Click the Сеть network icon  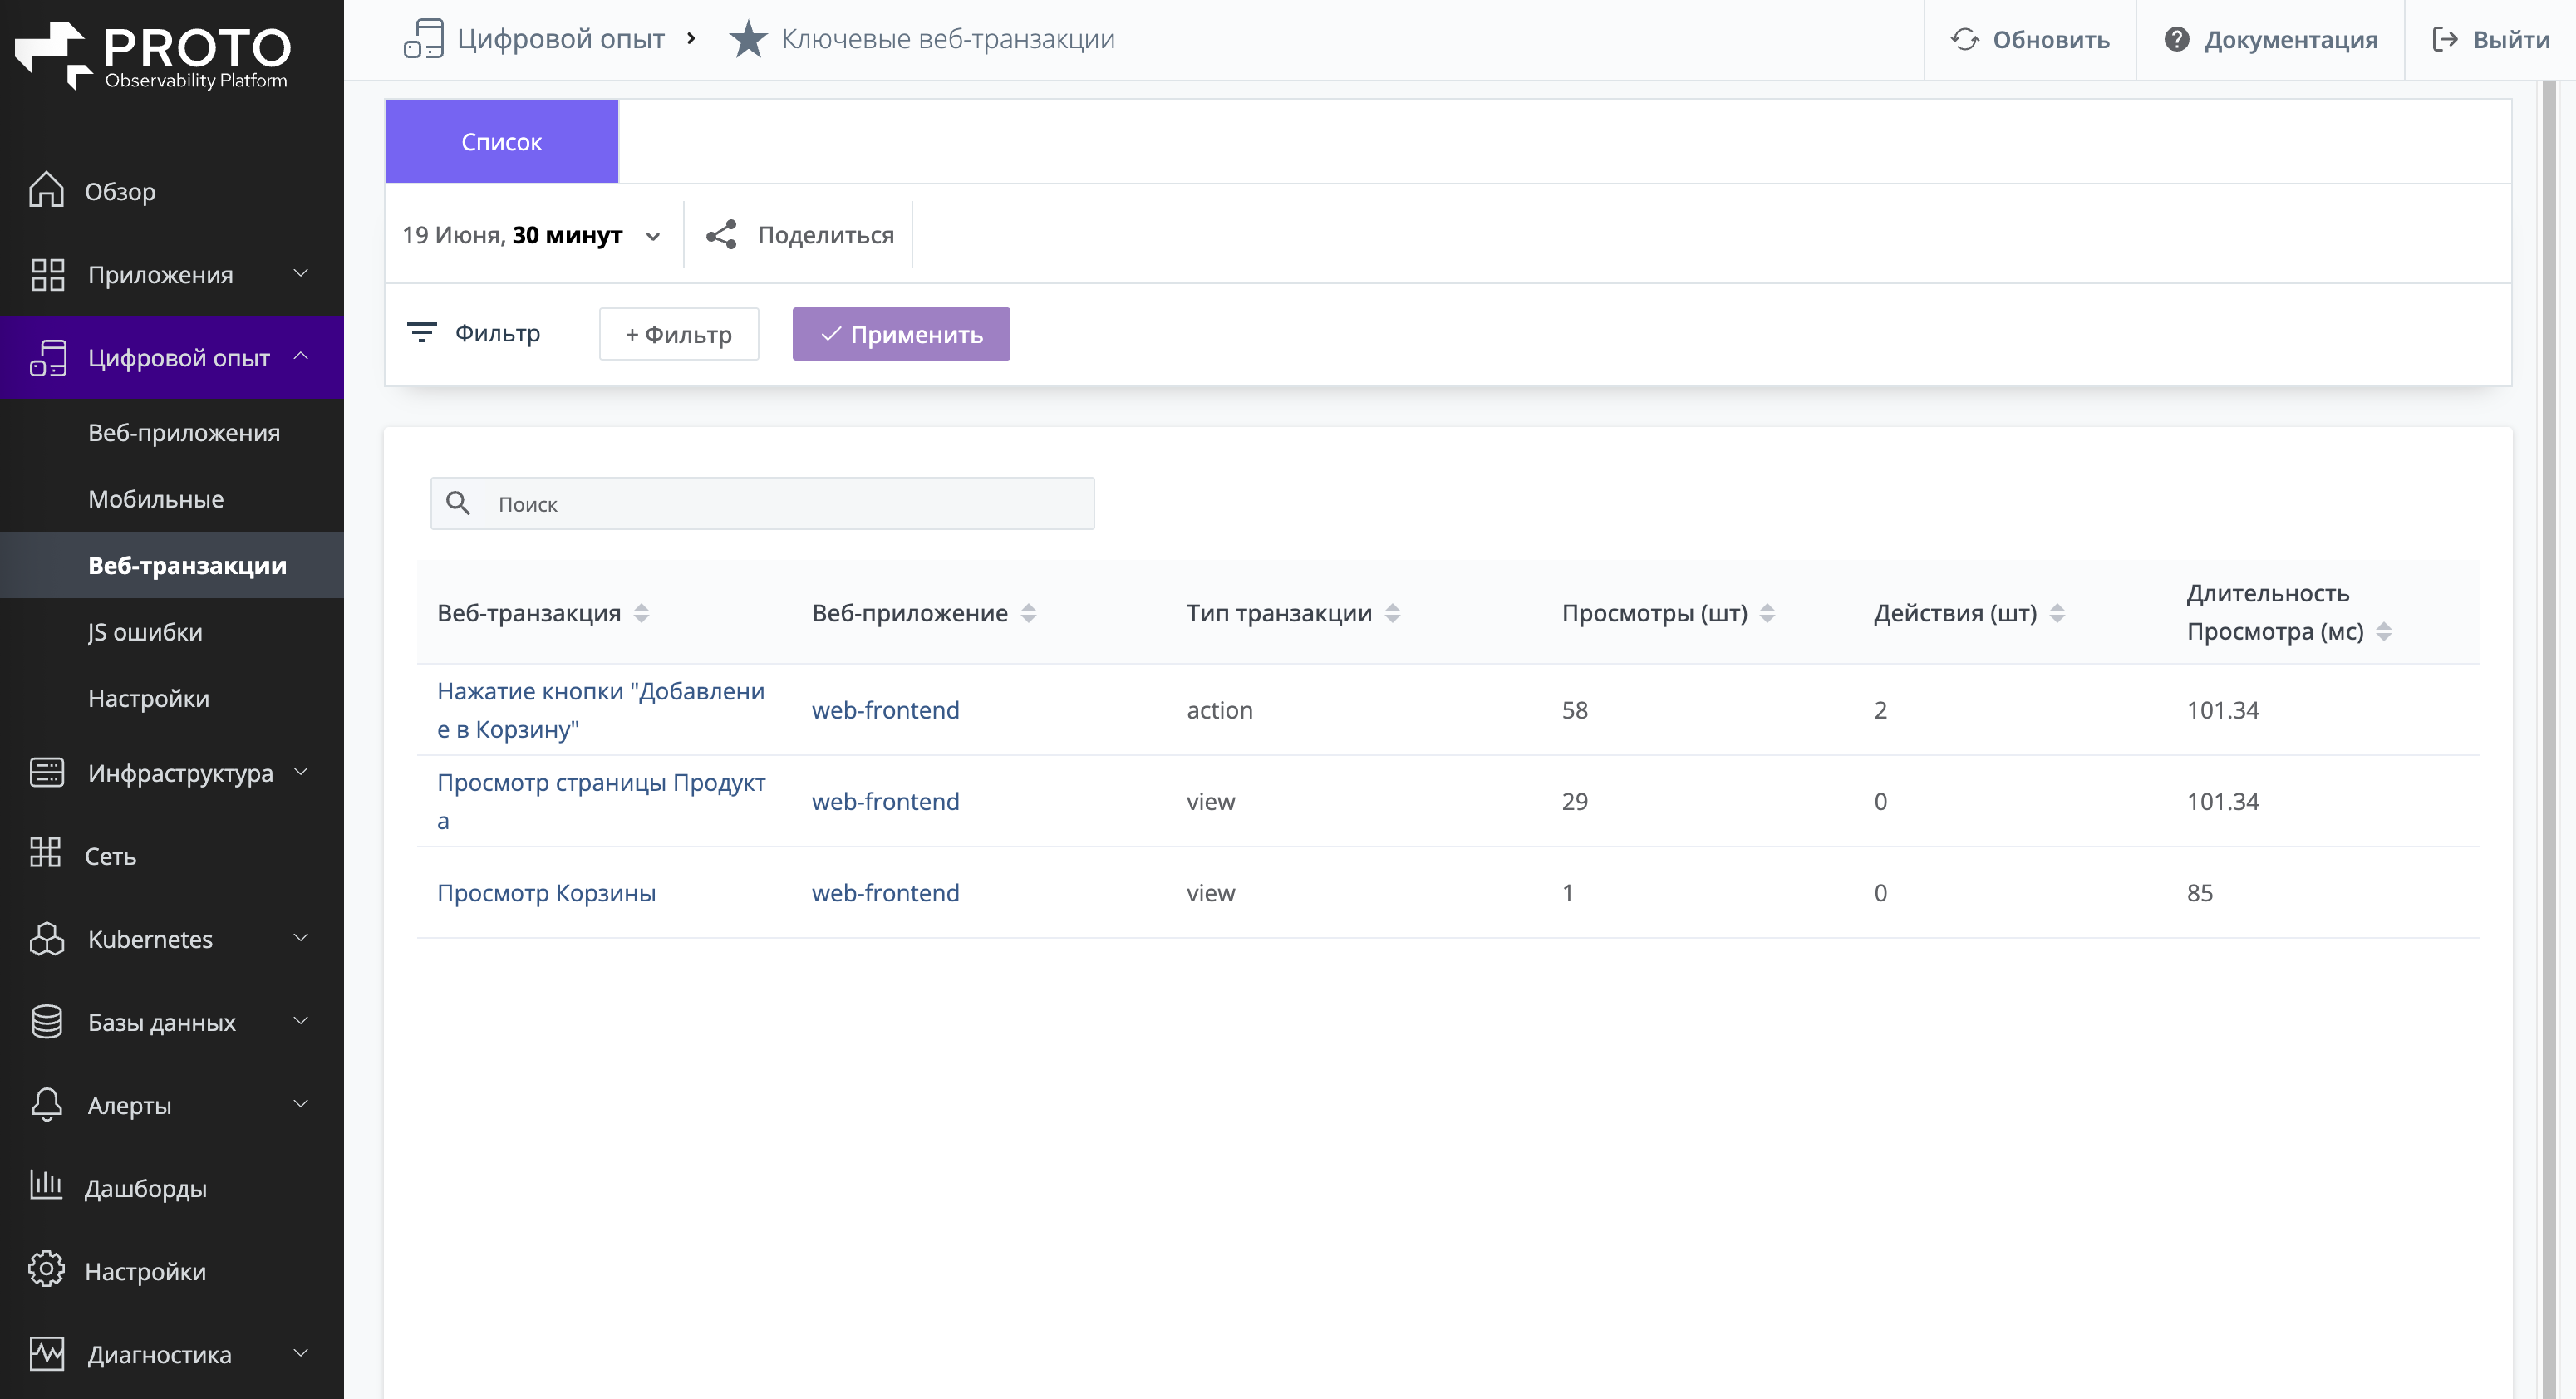click(45, 853)
